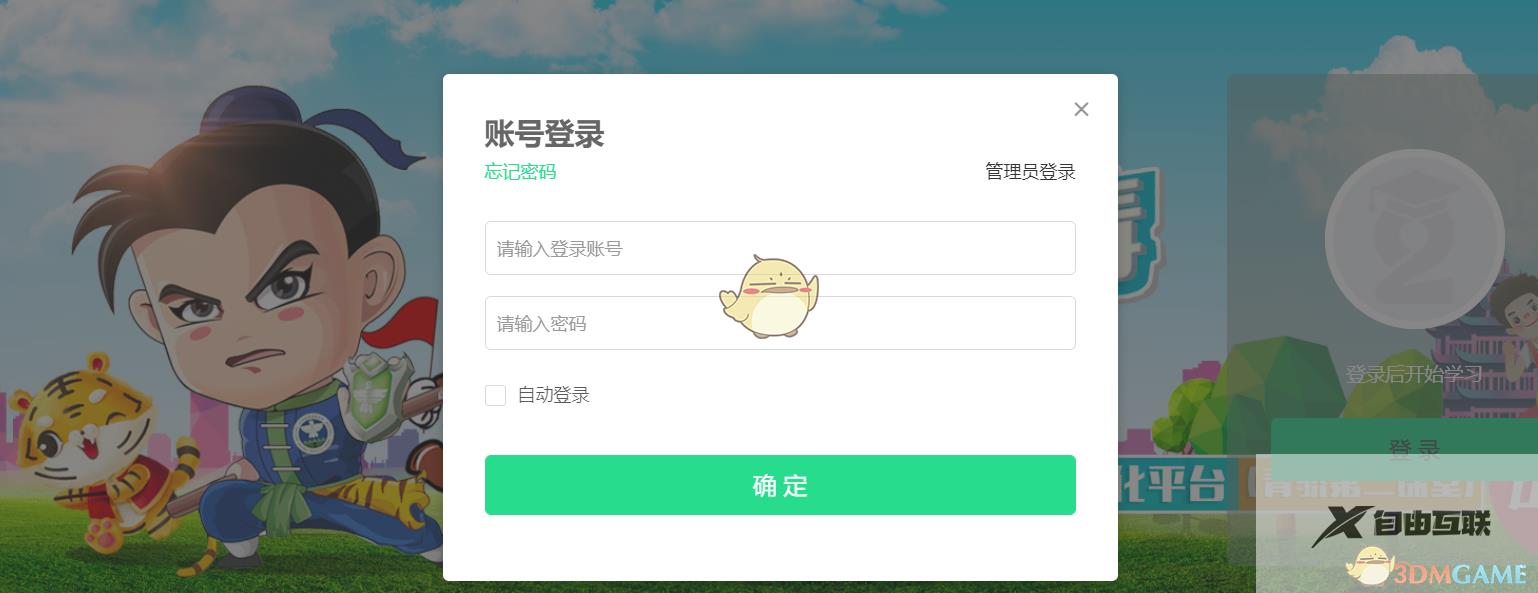This screenshot has height=593, width=1538.
Task: Click the green 确定 button
Action: (780, 485)
